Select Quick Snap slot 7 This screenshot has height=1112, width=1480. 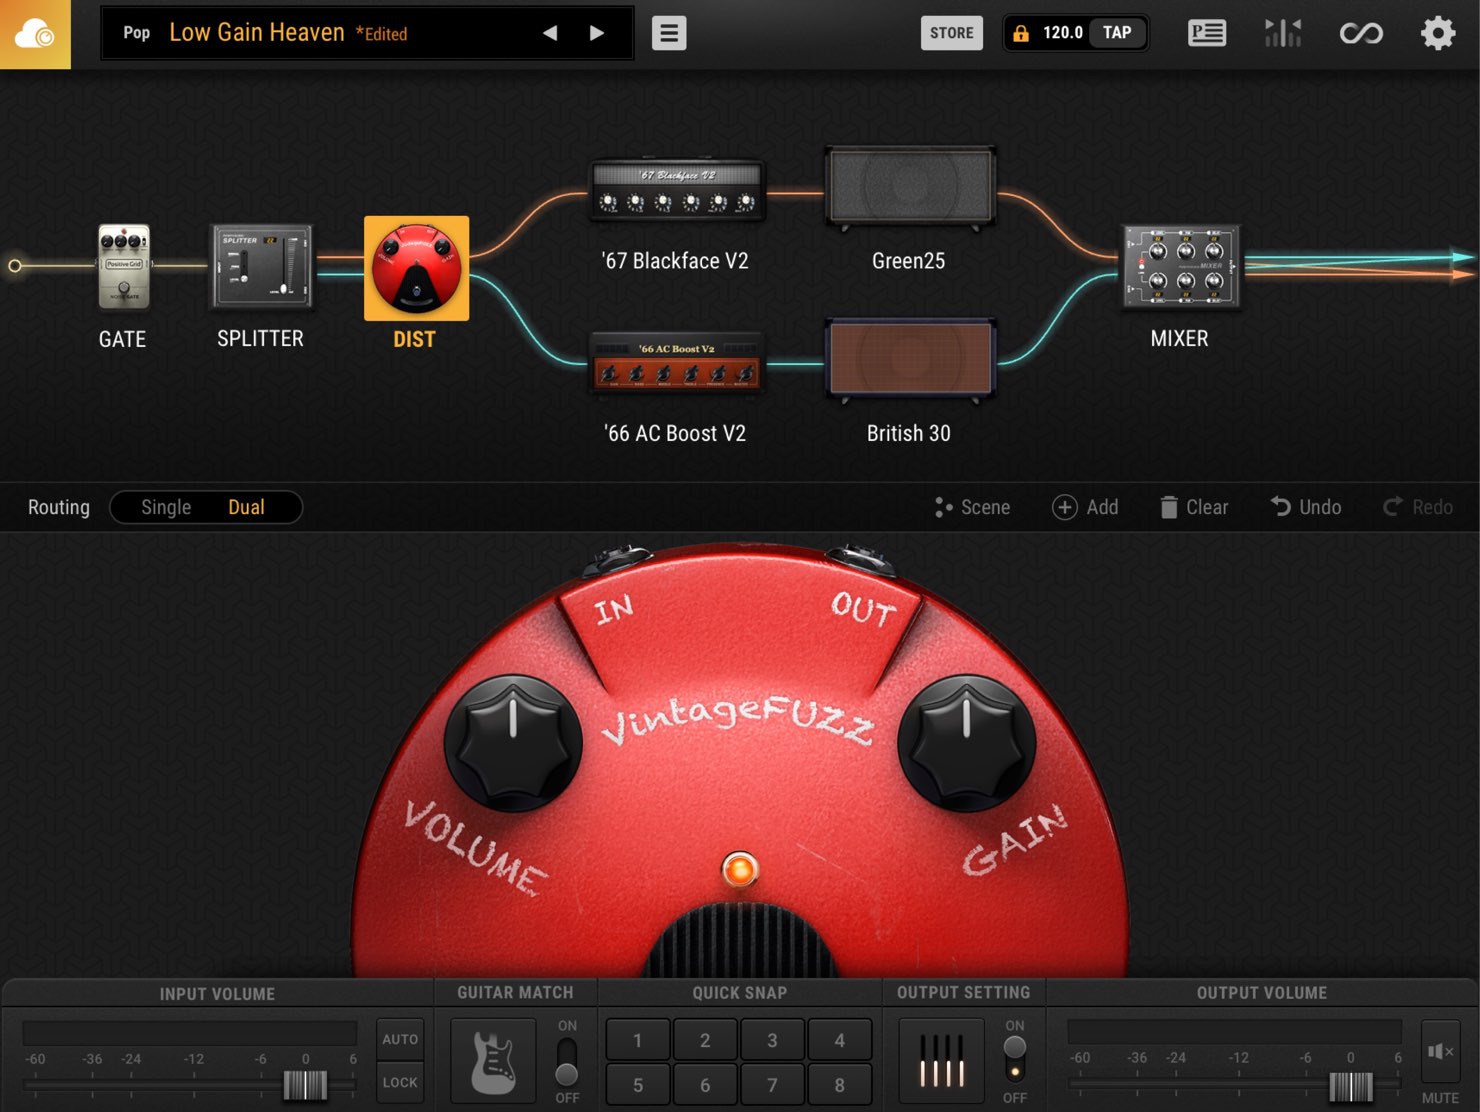click(772, 1084)
